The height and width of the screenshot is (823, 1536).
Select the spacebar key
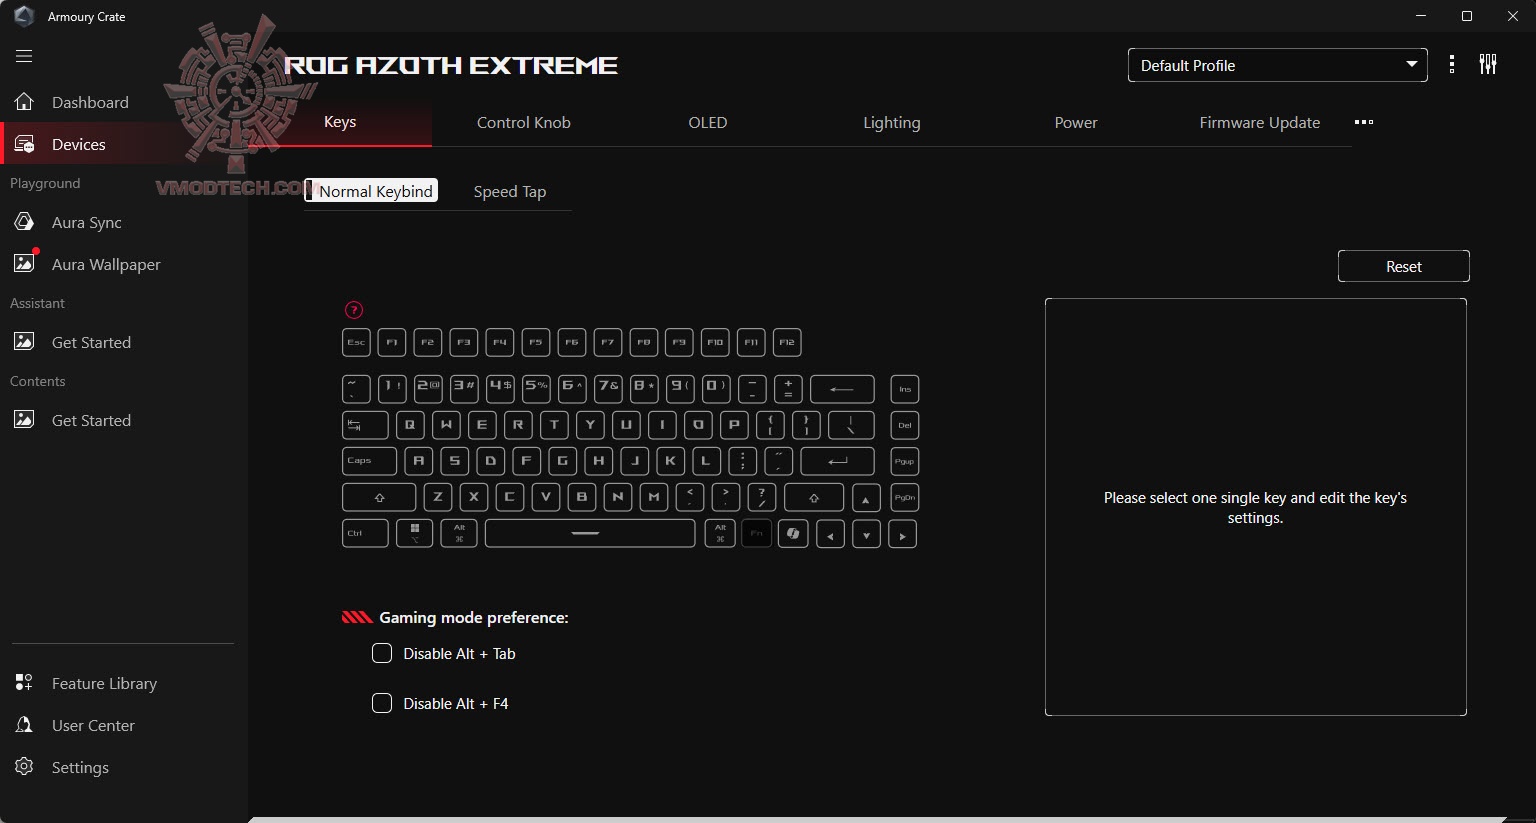590,533
